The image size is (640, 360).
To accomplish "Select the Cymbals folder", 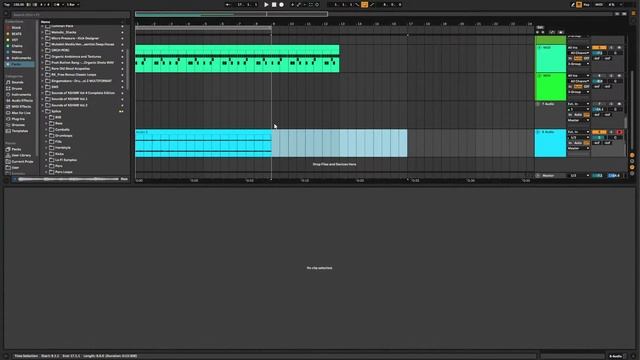I will point(62,129).
